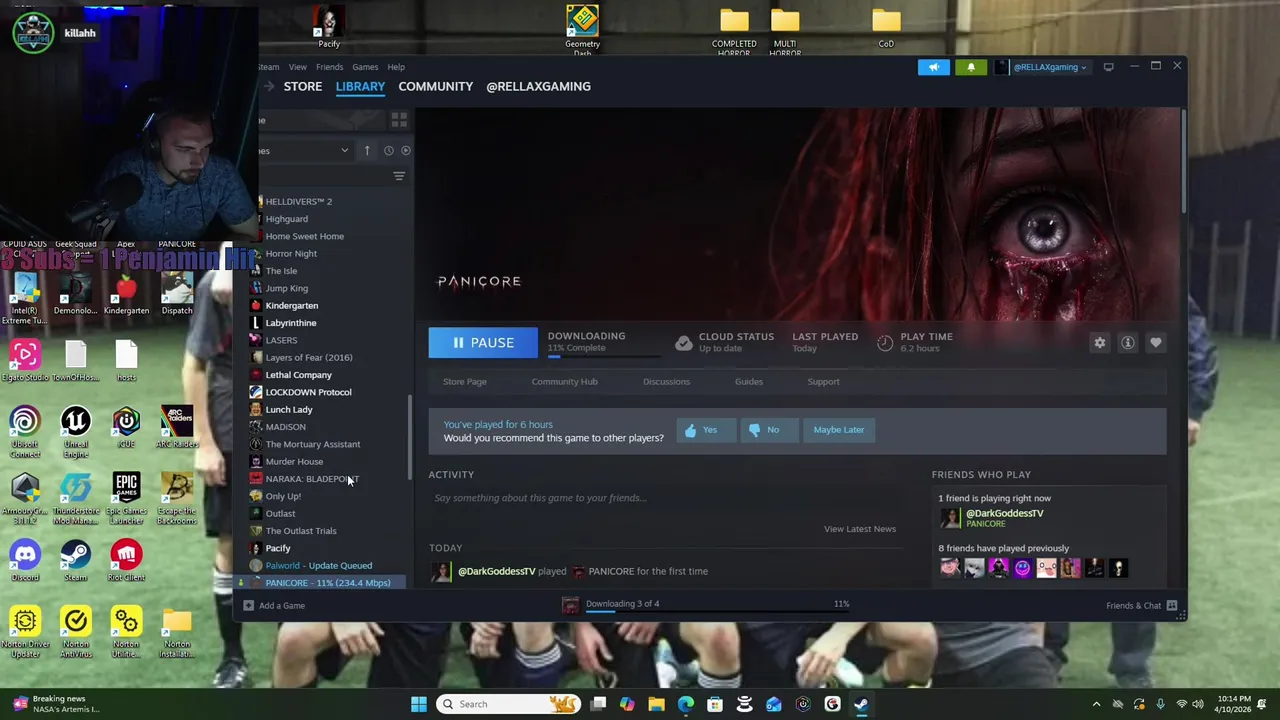The height and width of the screenshot is (720, 1280).
Task: Open the Steam announcements megaphone icon
Action: tap(933, 67)
